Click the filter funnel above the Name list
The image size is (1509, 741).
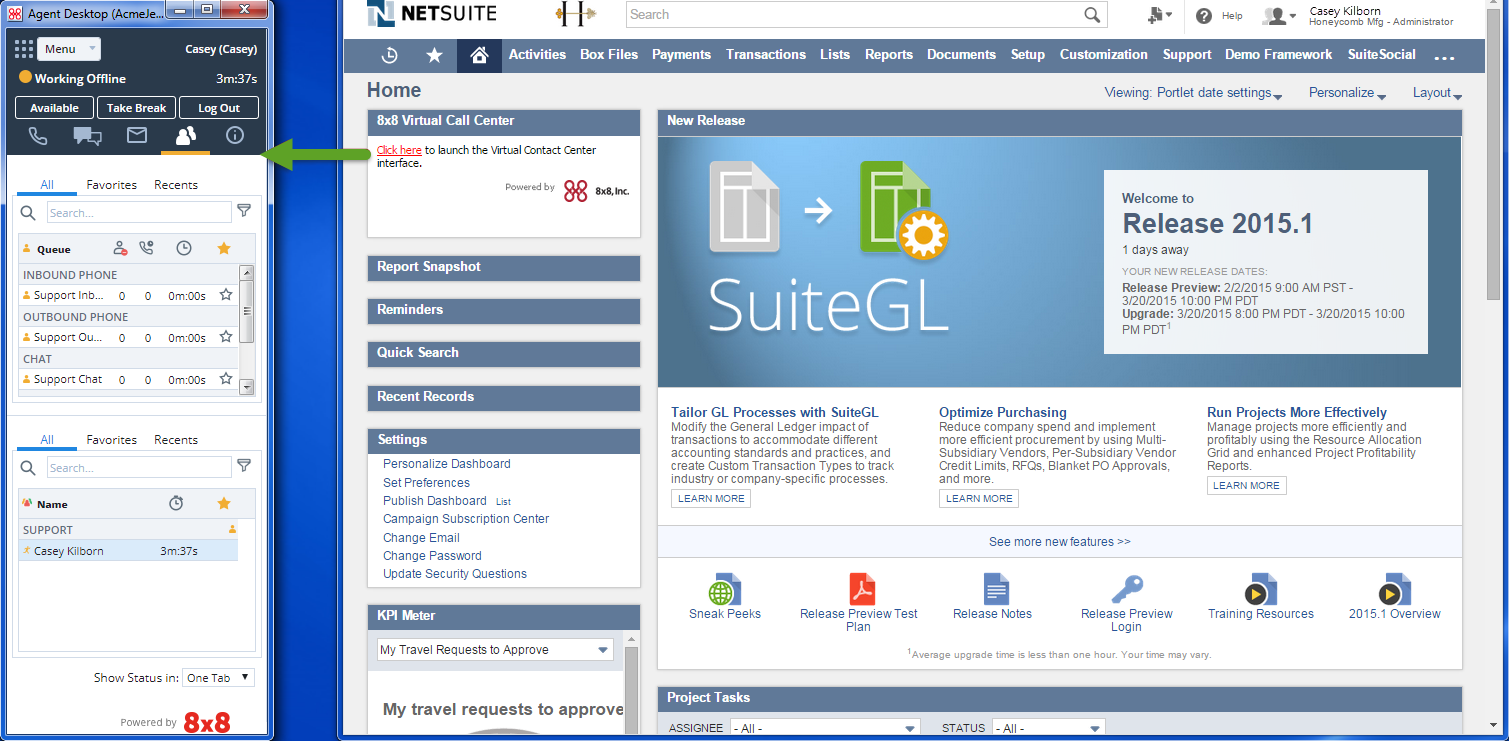244,466
